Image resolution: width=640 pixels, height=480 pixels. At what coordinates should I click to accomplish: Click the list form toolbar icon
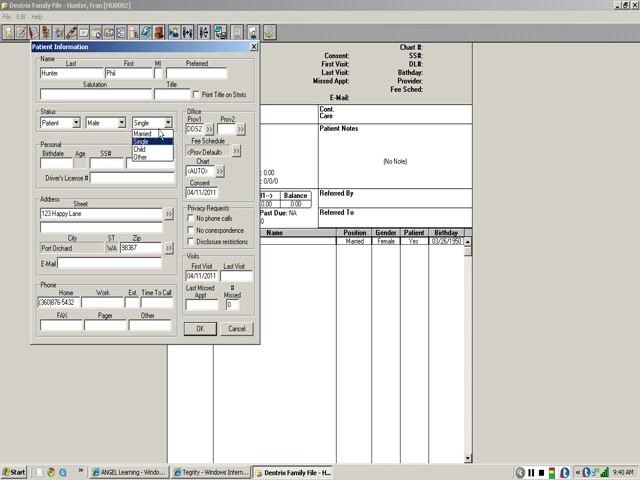(121, 32)
